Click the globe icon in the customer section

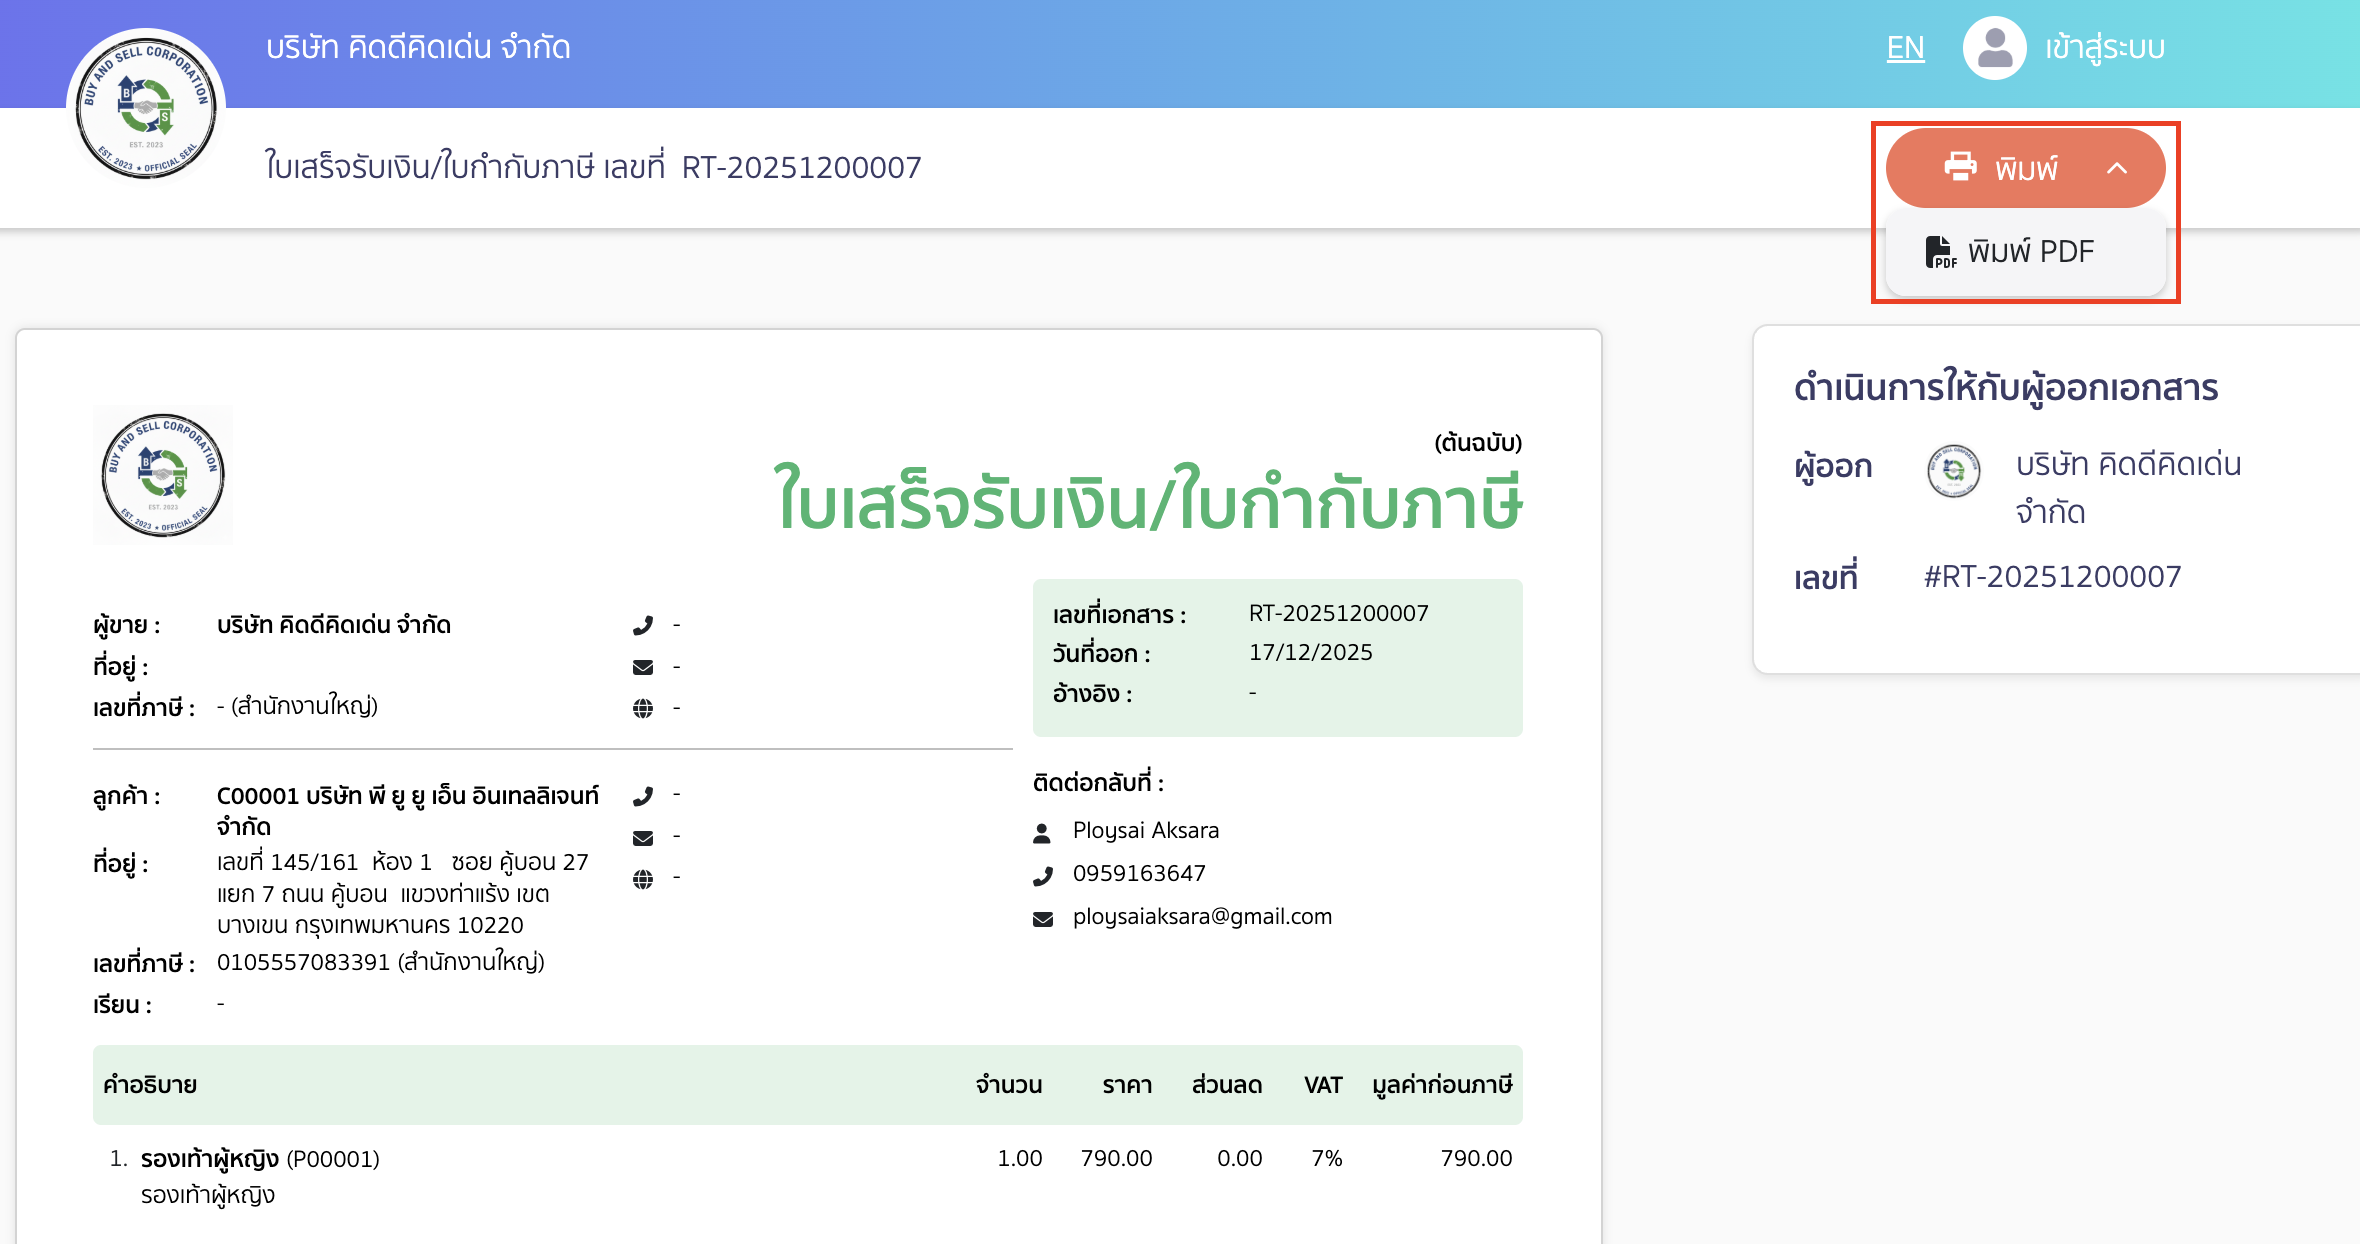(x=643, y=878)
